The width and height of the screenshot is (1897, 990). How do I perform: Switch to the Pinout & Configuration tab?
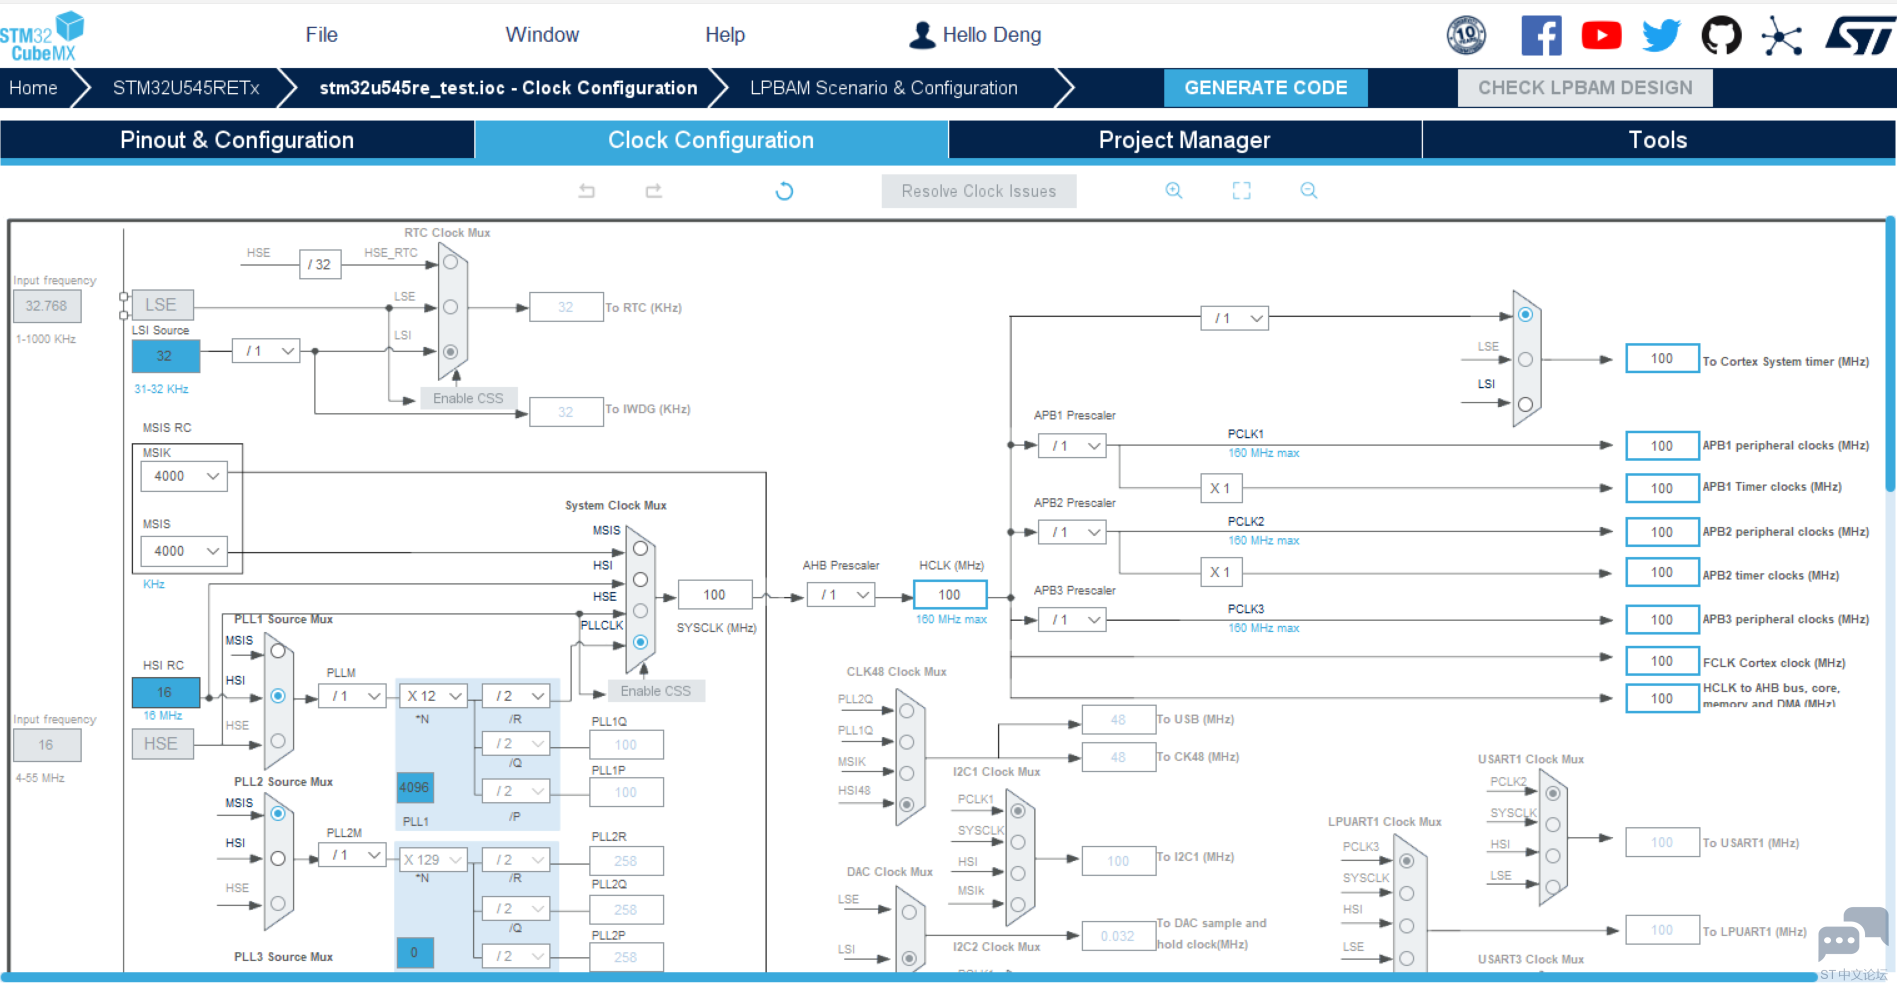point(237,140)
